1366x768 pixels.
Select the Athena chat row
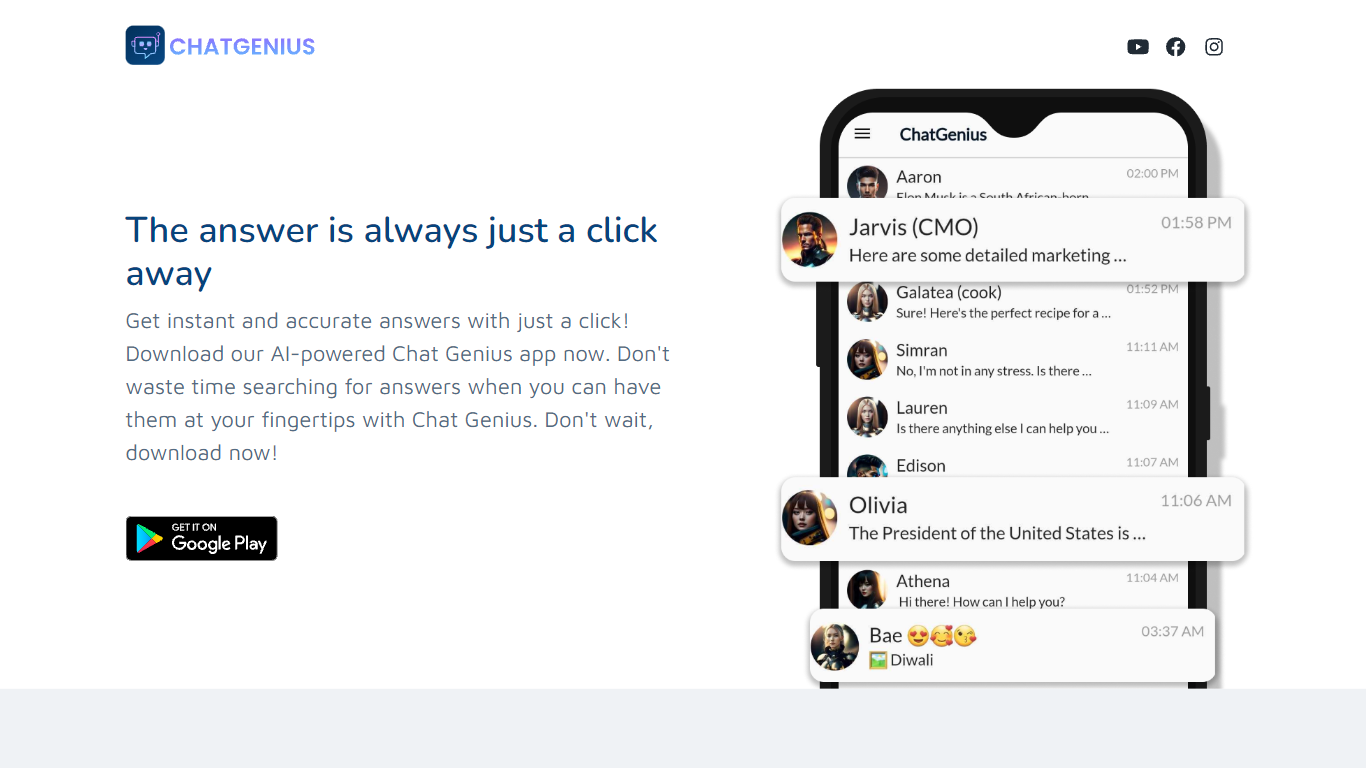(x=1013, y=590)
